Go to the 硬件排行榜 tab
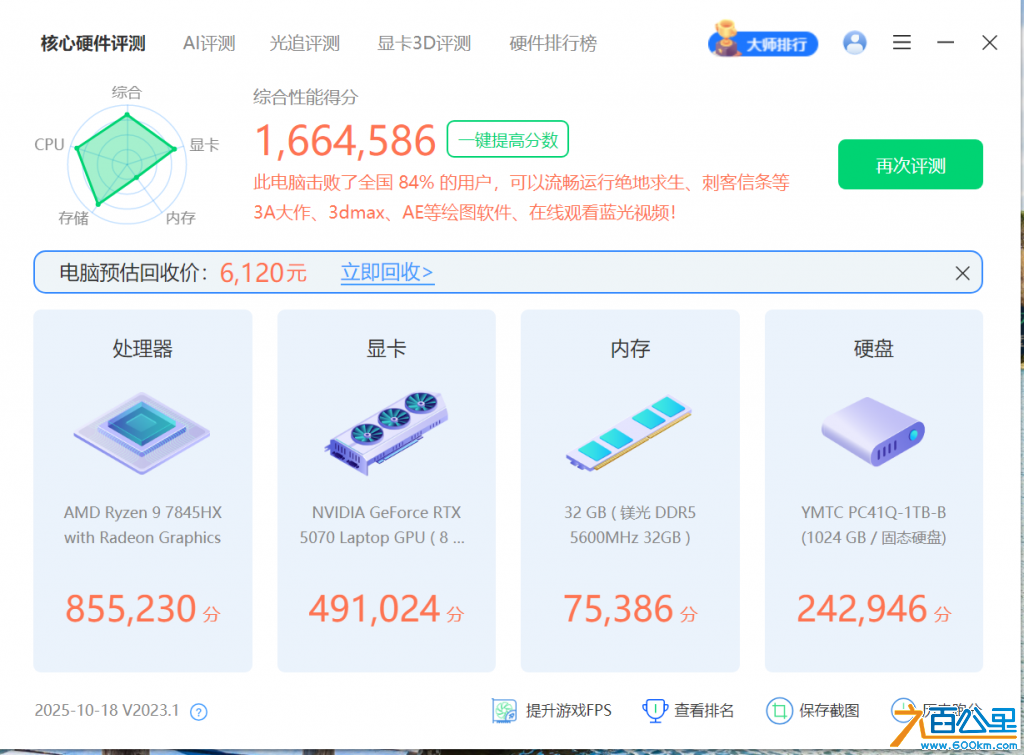The width and height of the screenshot is (1024, 755). (553, 44)
